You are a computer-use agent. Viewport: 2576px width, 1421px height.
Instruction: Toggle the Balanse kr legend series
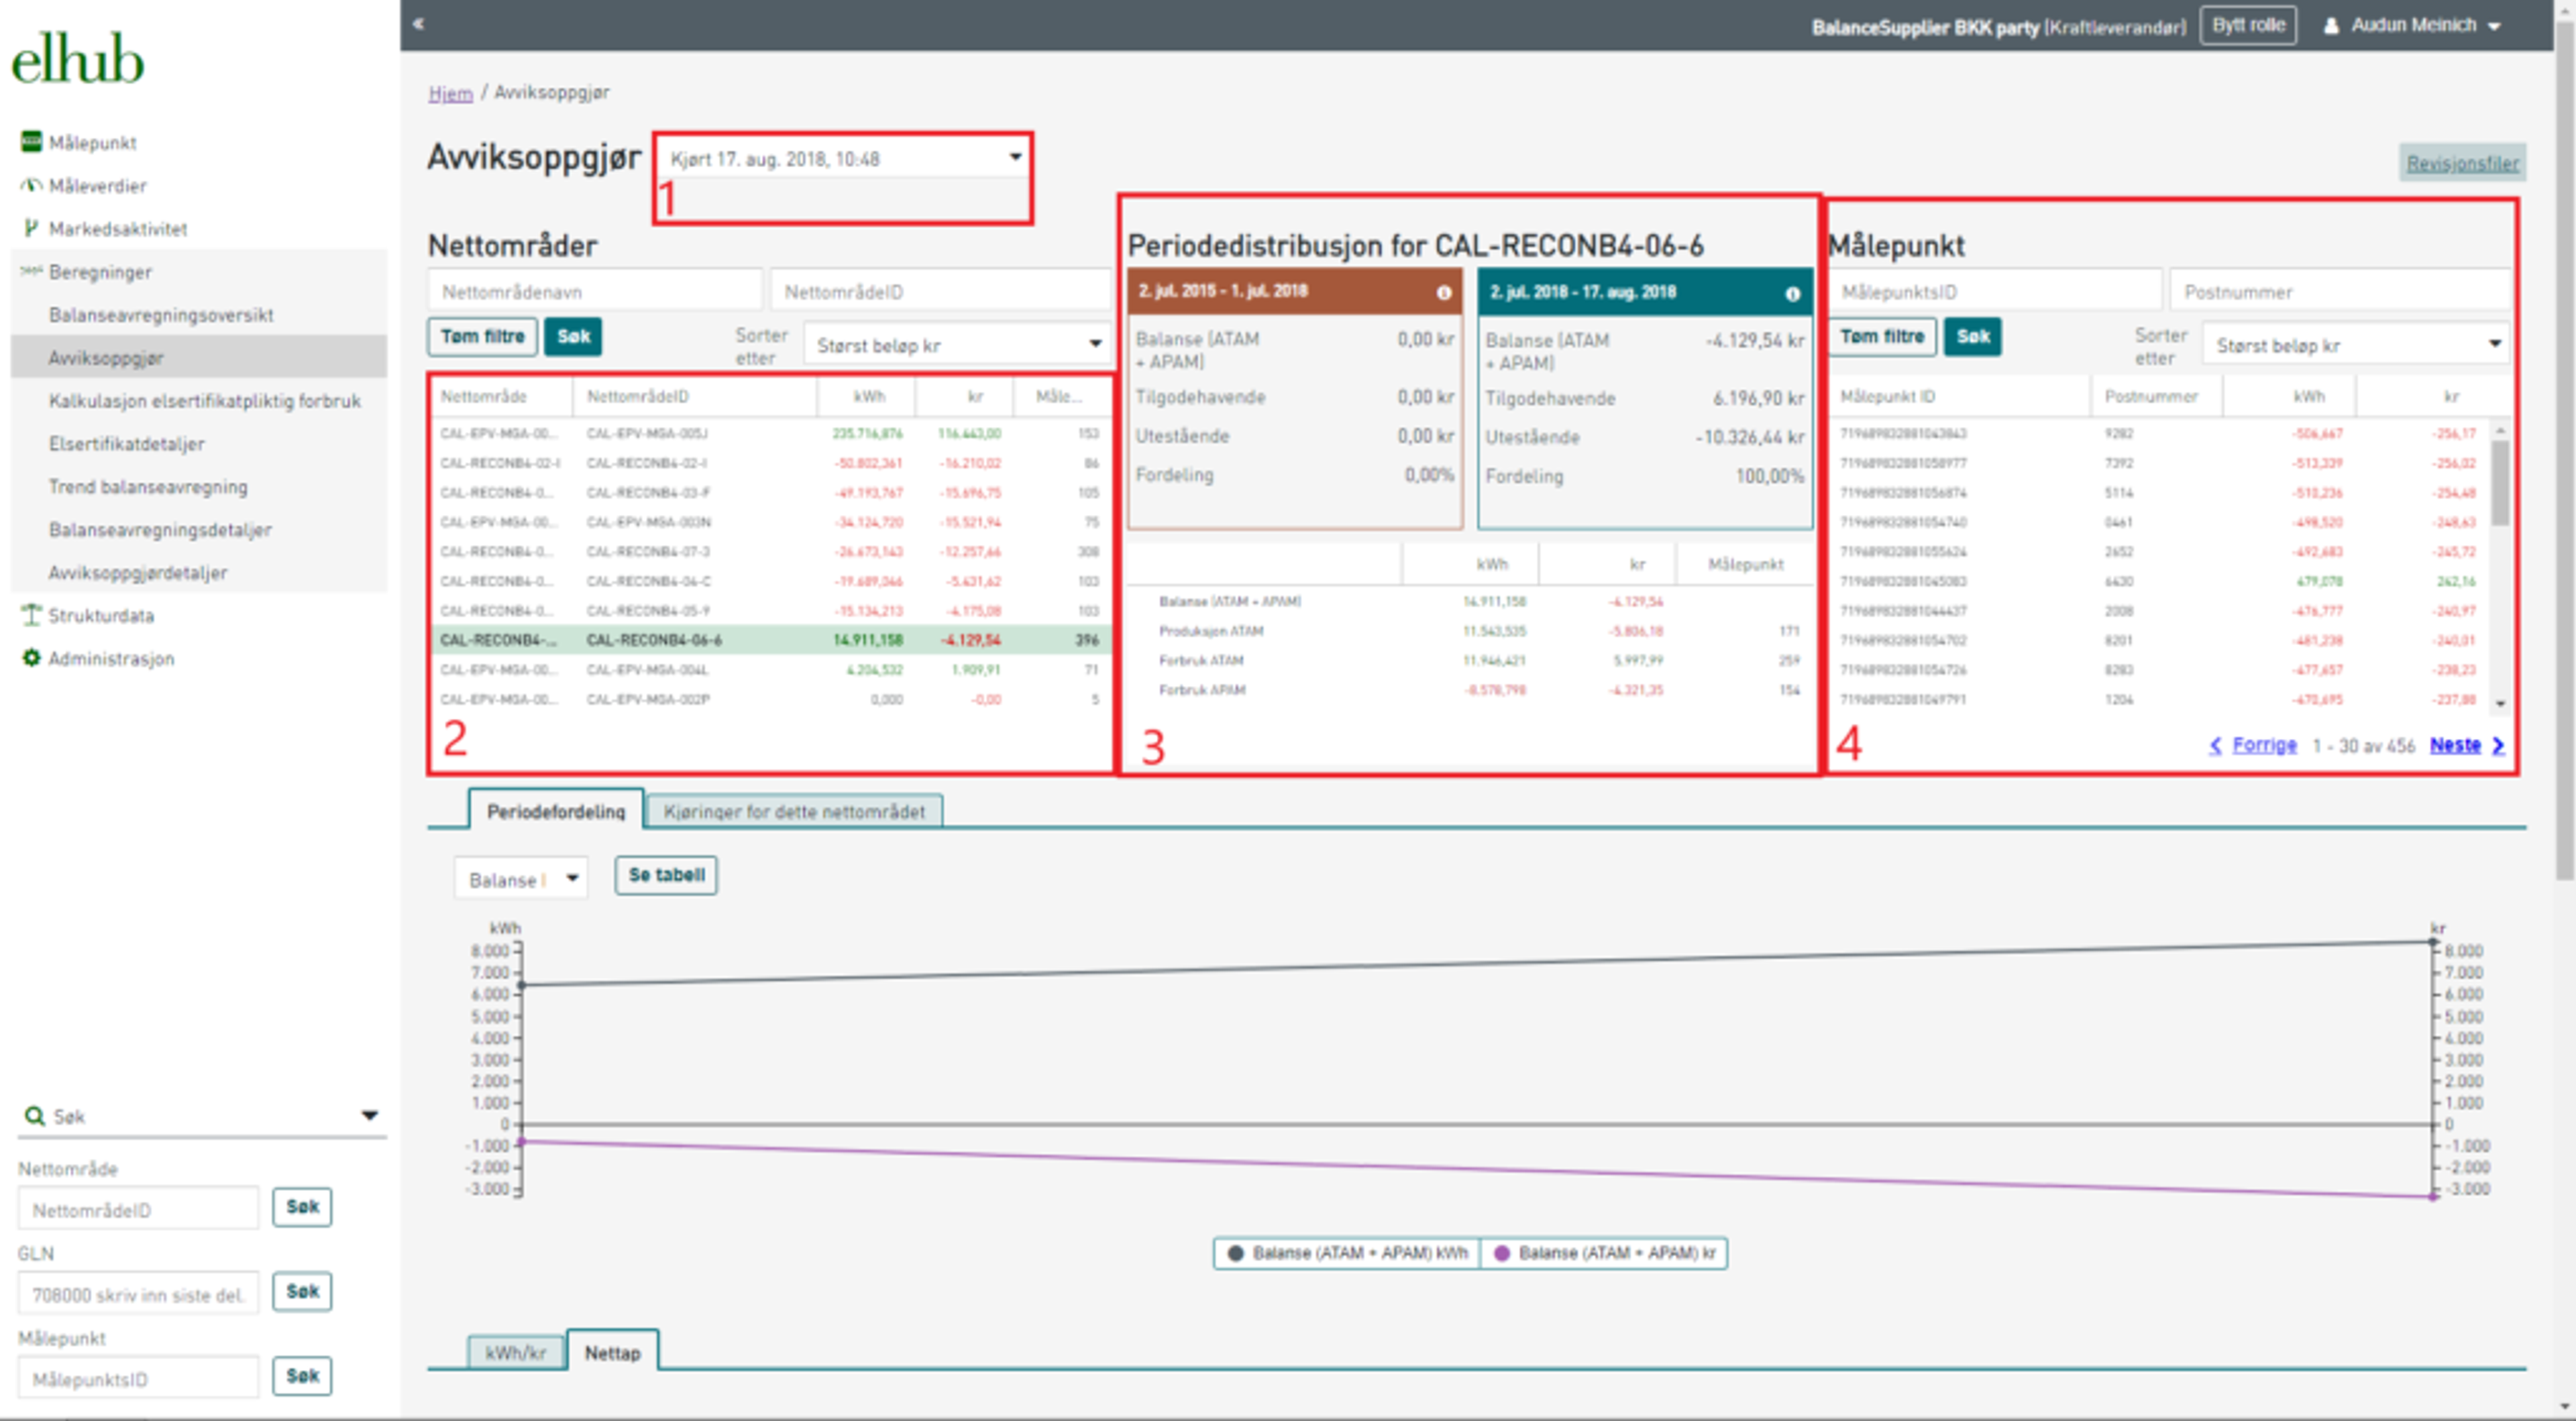[x=1604, y=1253]
